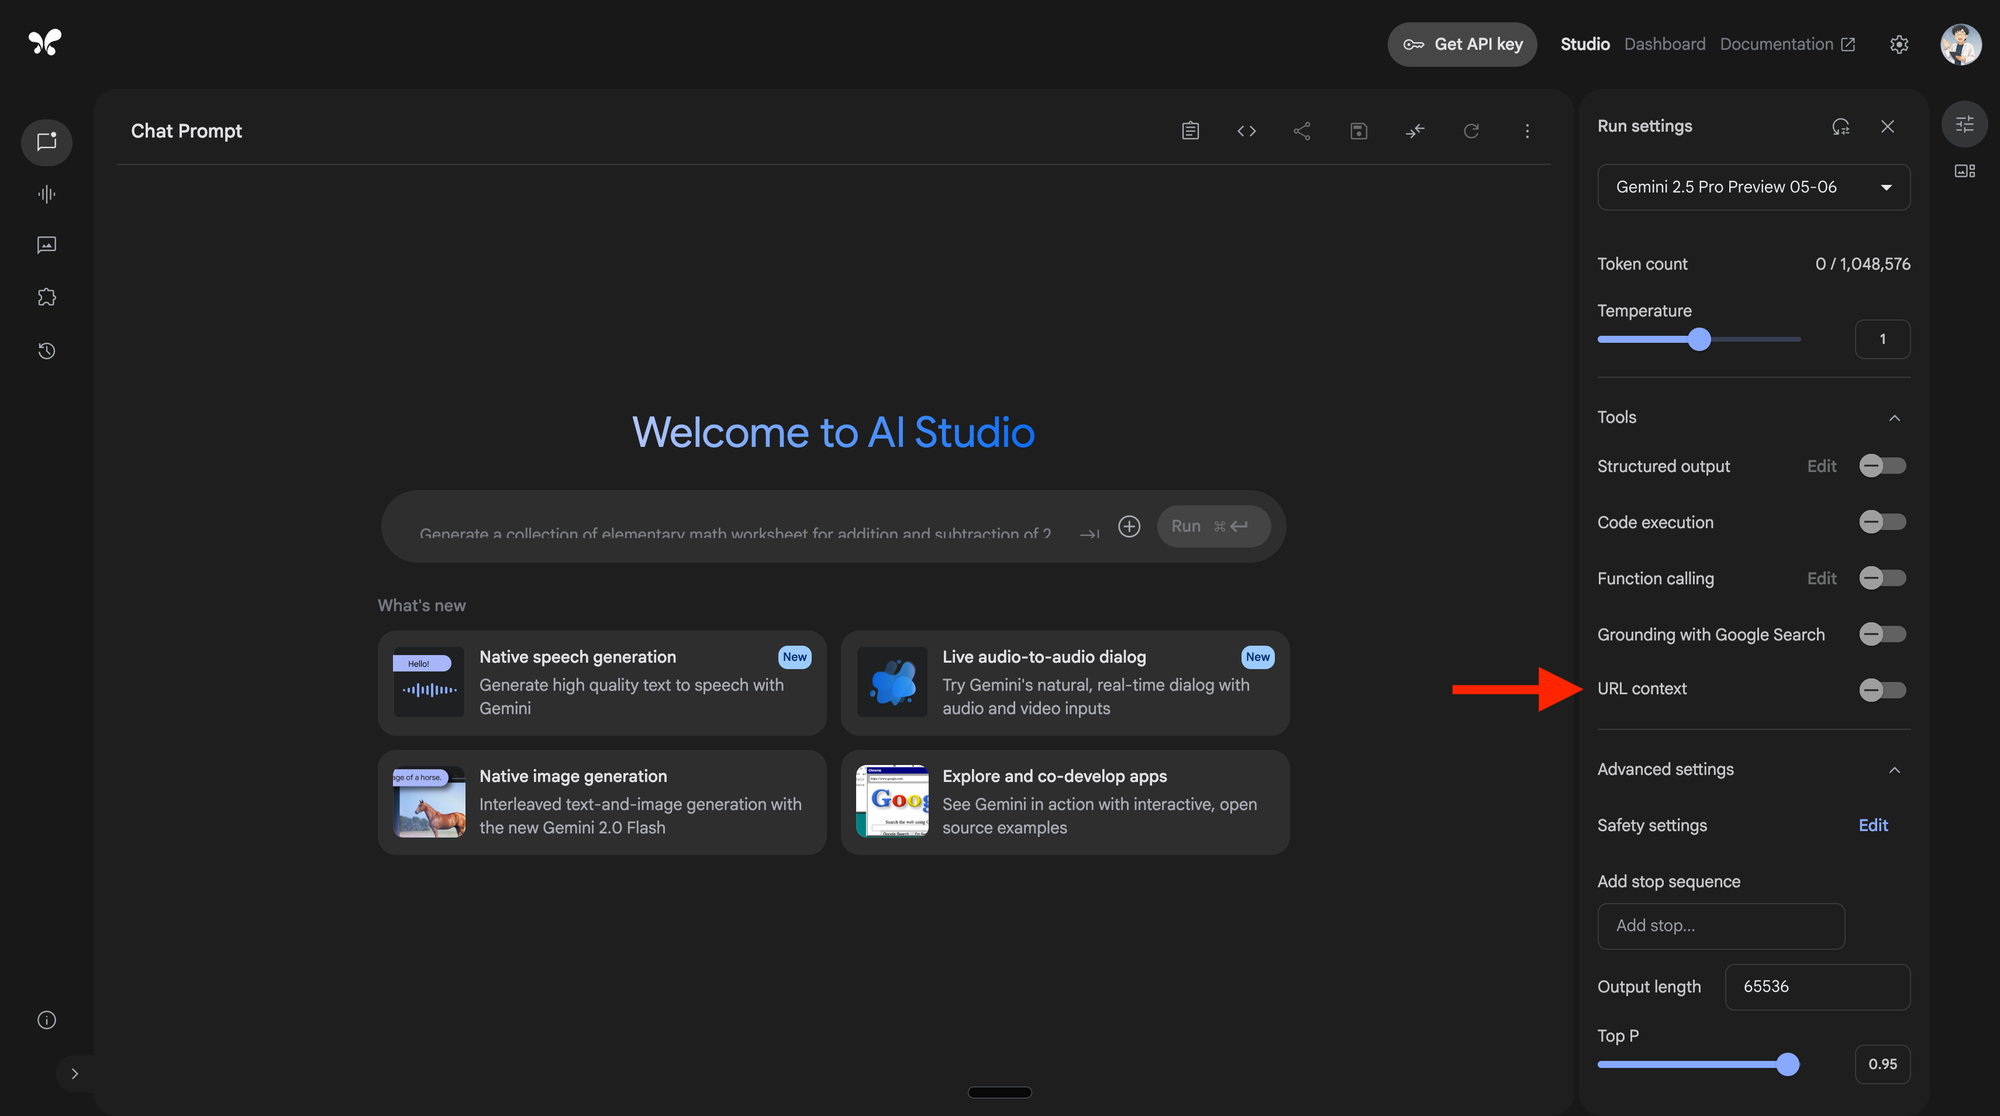Click the horse thumbnail image
Viewport: 2000px width, 1116px height.
pos(429,802)
